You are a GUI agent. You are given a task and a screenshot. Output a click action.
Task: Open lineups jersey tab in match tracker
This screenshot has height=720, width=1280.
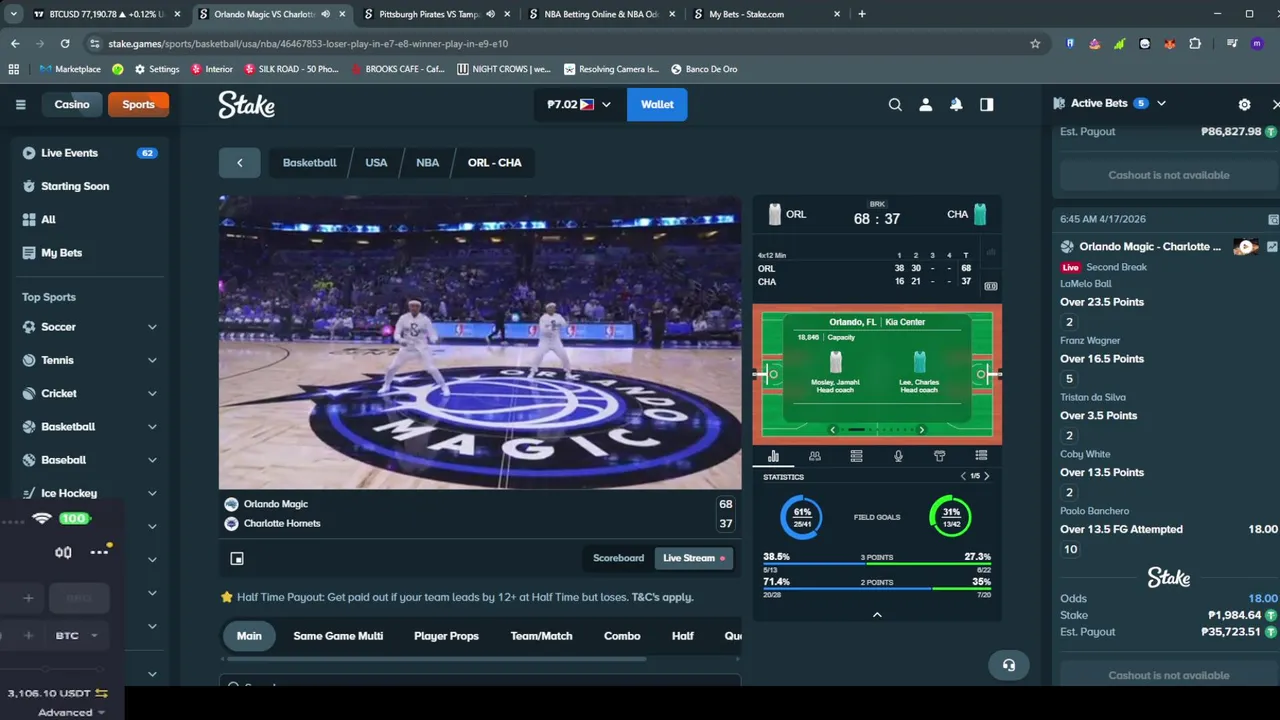tap(939, 456)
